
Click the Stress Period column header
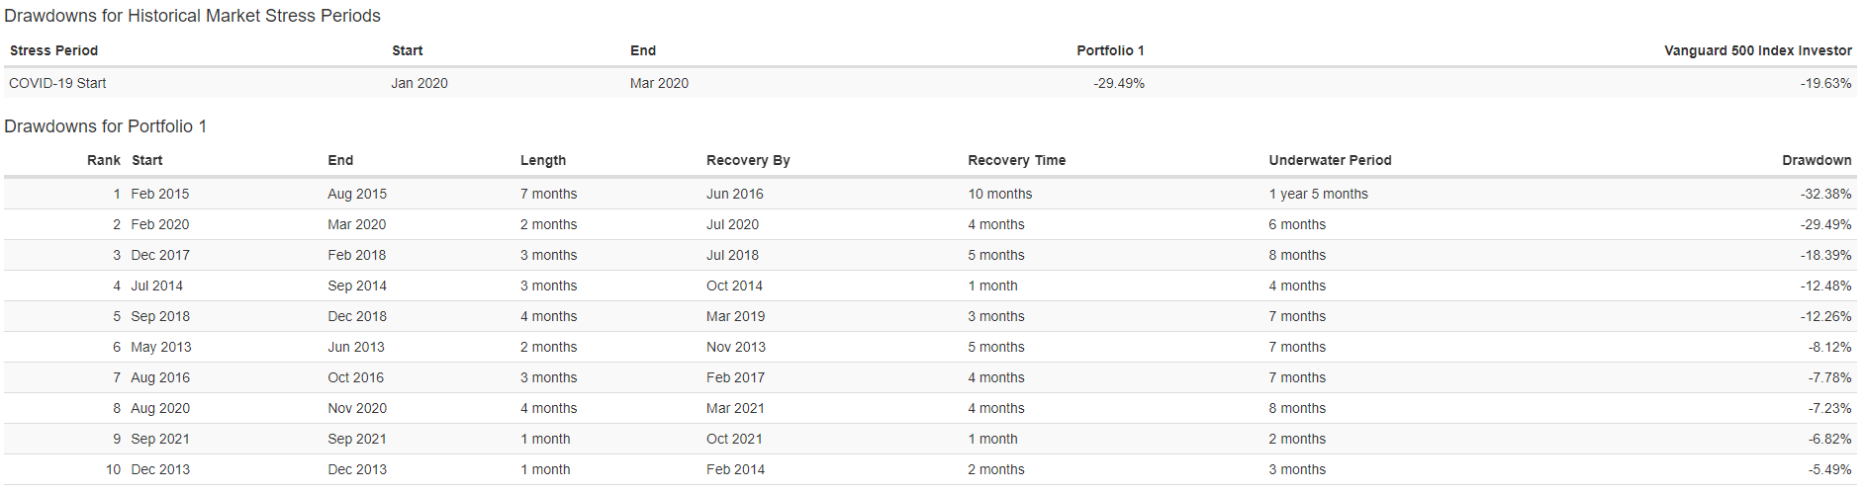tap(54, 50)
